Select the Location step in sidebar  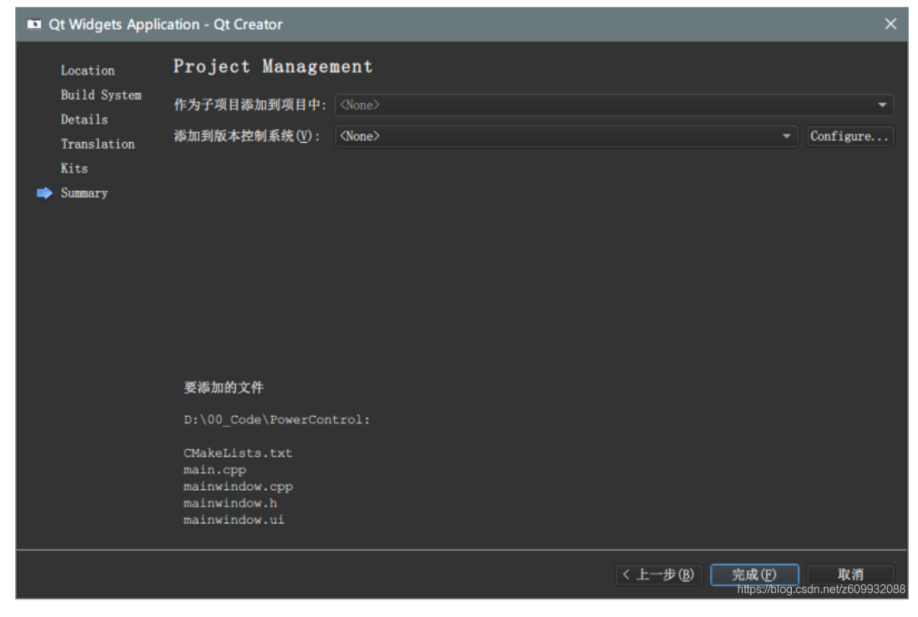[87, 70]
